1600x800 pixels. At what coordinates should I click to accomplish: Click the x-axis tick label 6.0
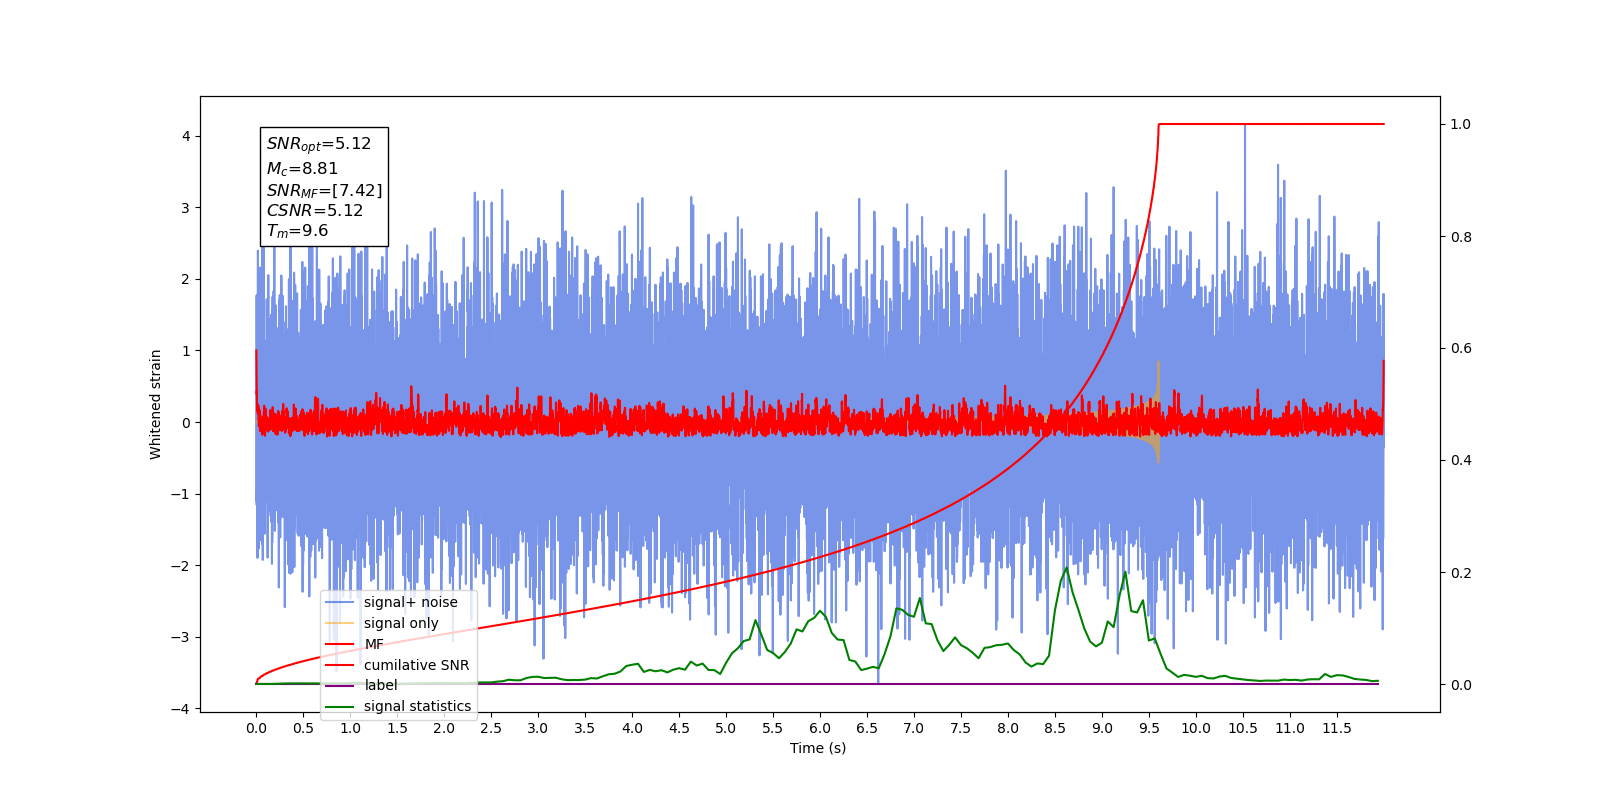coord(820,728)
